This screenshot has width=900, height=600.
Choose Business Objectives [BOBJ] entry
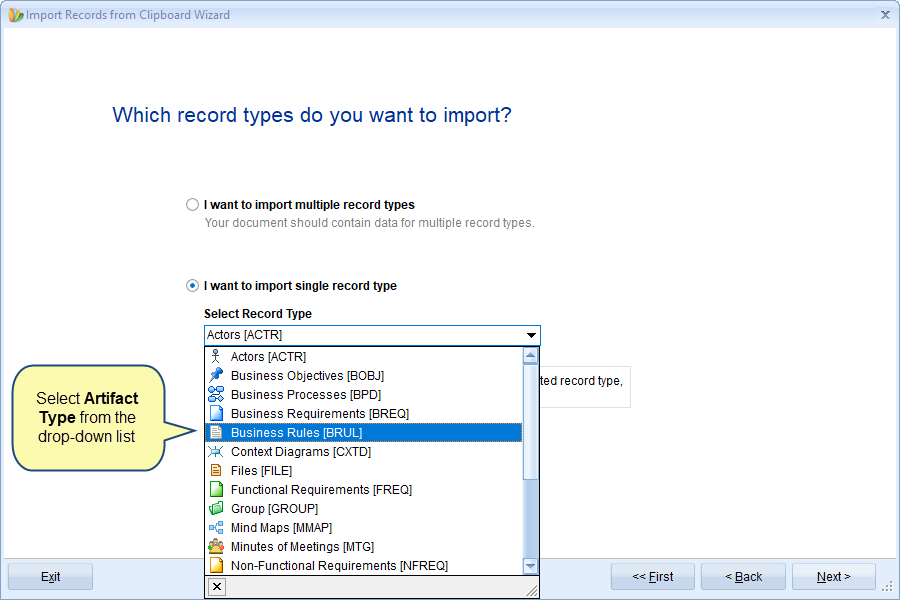click(x=364, y=376)
